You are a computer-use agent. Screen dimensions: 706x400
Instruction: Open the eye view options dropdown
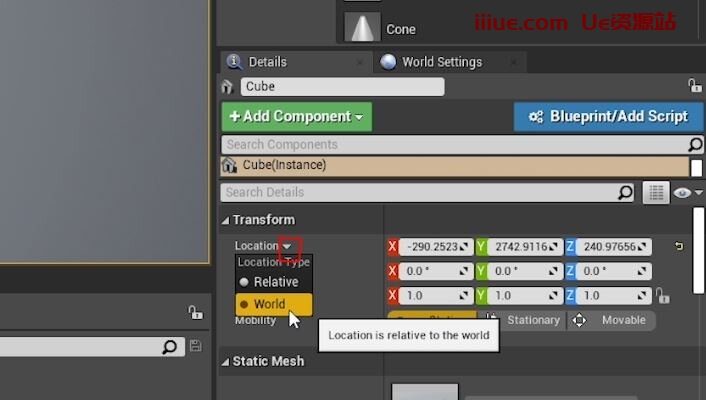688,192
